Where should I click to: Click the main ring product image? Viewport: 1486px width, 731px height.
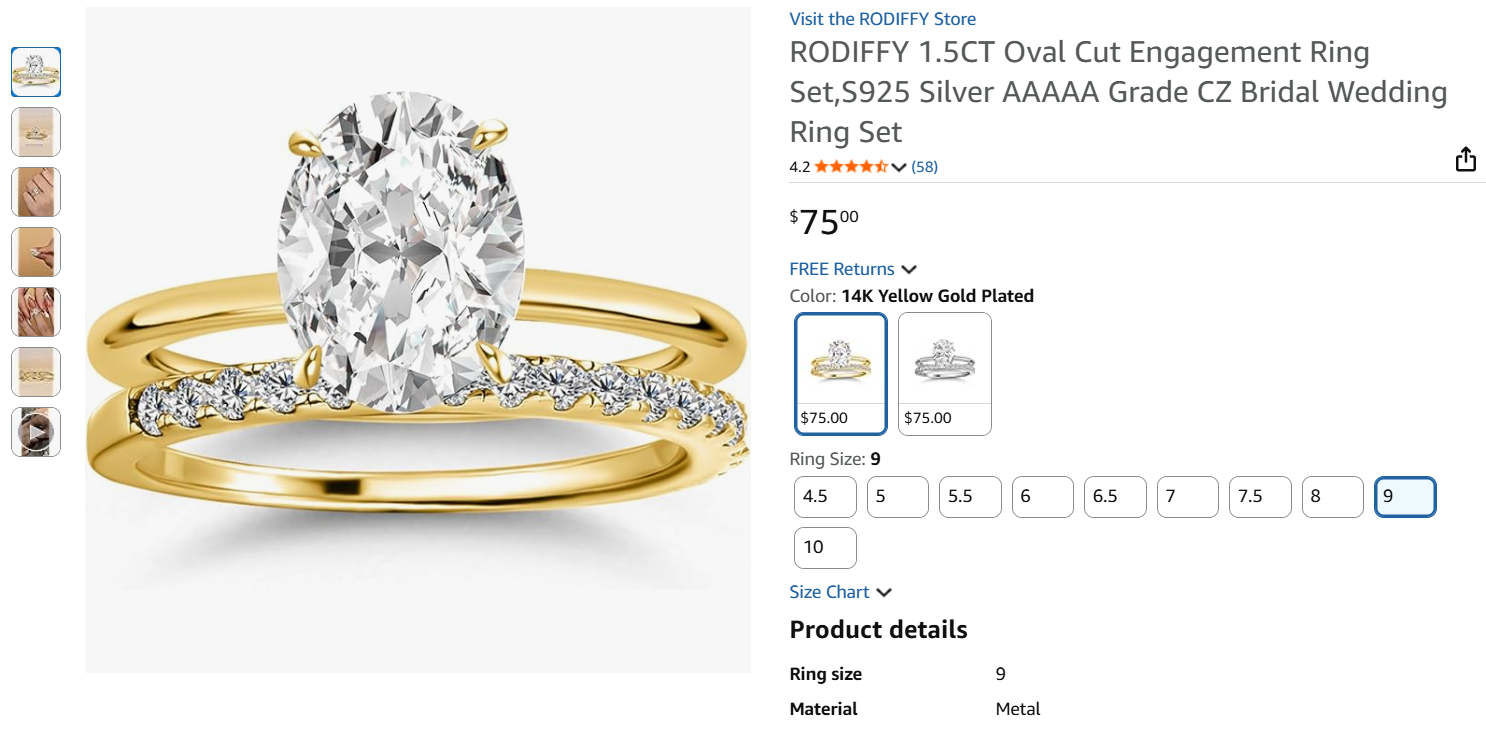click(417, 340)
